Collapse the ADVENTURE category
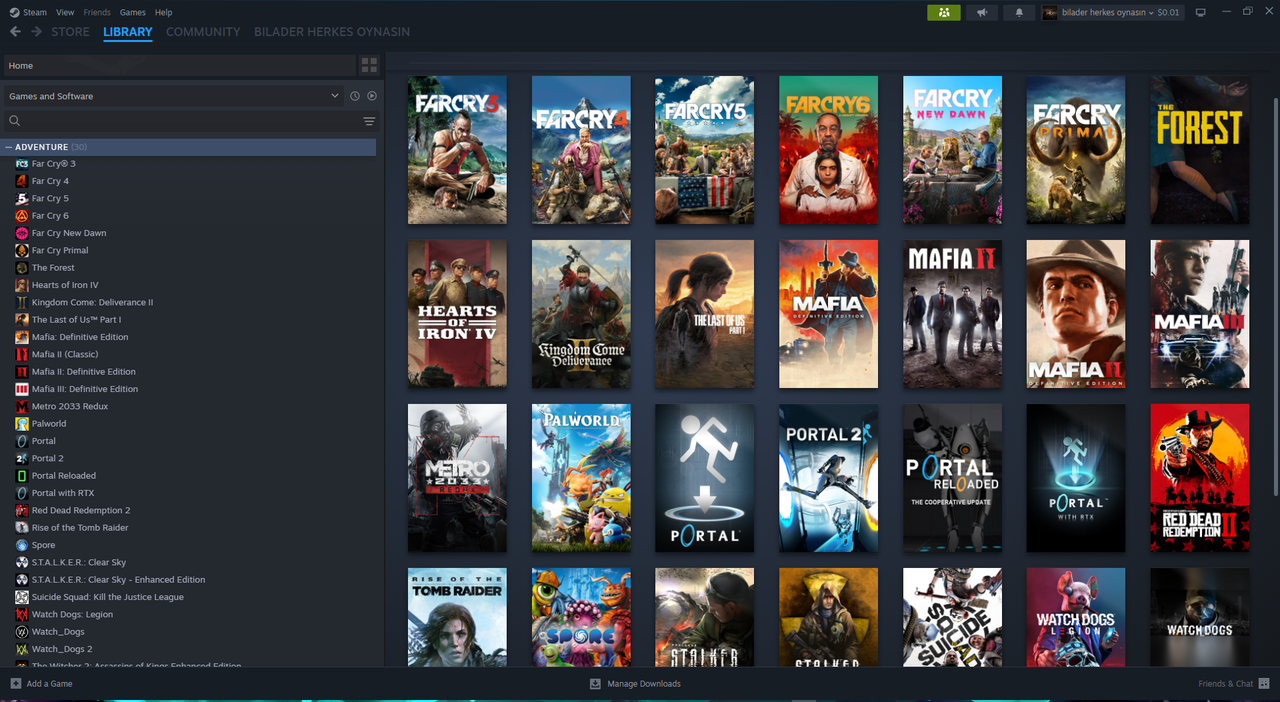 point(9,147)
